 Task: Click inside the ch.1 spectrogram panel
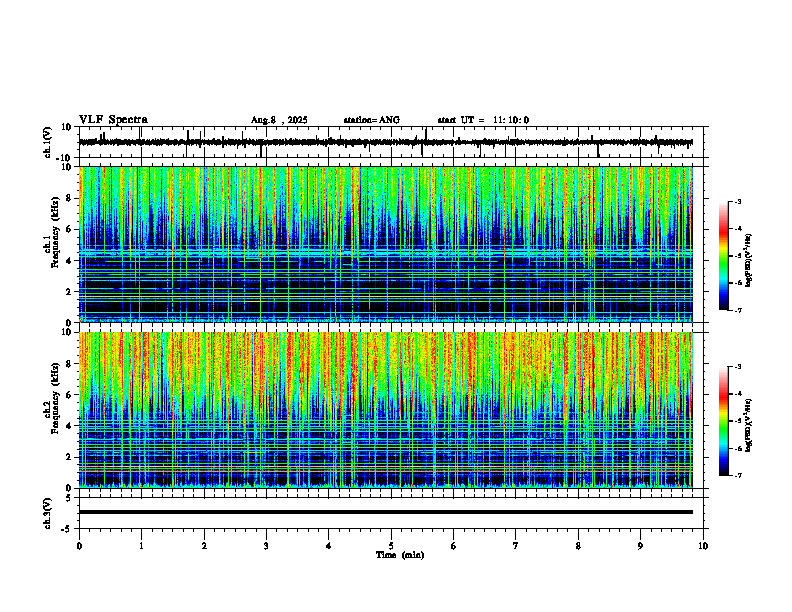tap(386, 244)
